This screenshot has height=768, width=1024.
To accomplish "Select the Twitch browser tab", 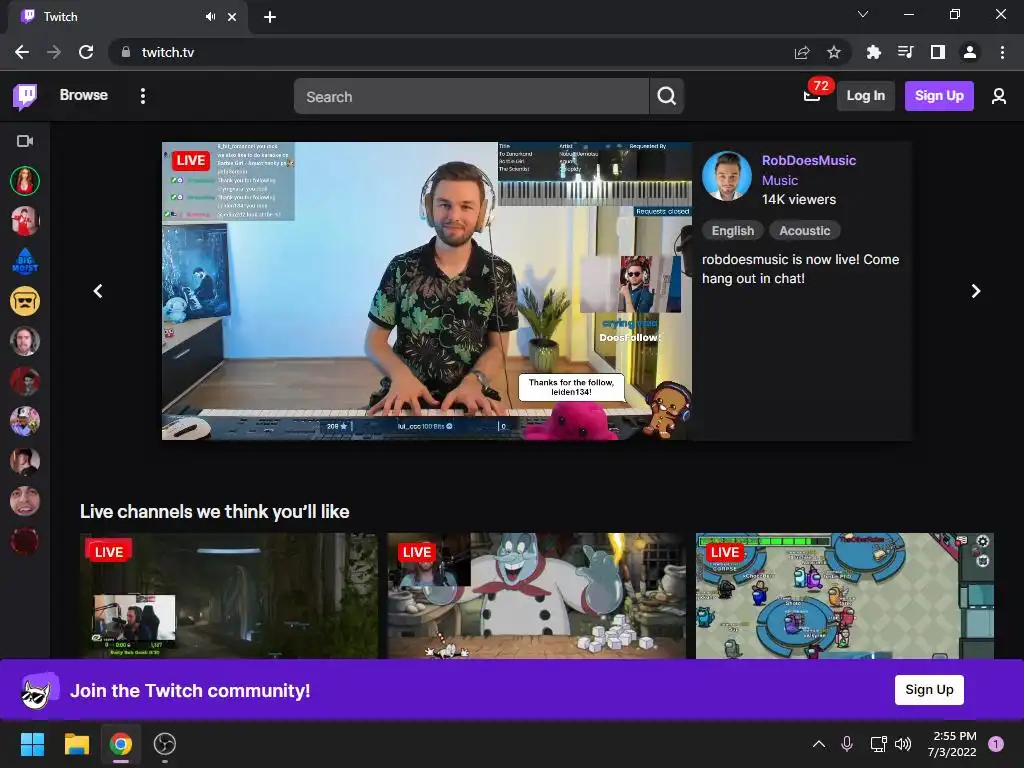I will tap(128, 18).
